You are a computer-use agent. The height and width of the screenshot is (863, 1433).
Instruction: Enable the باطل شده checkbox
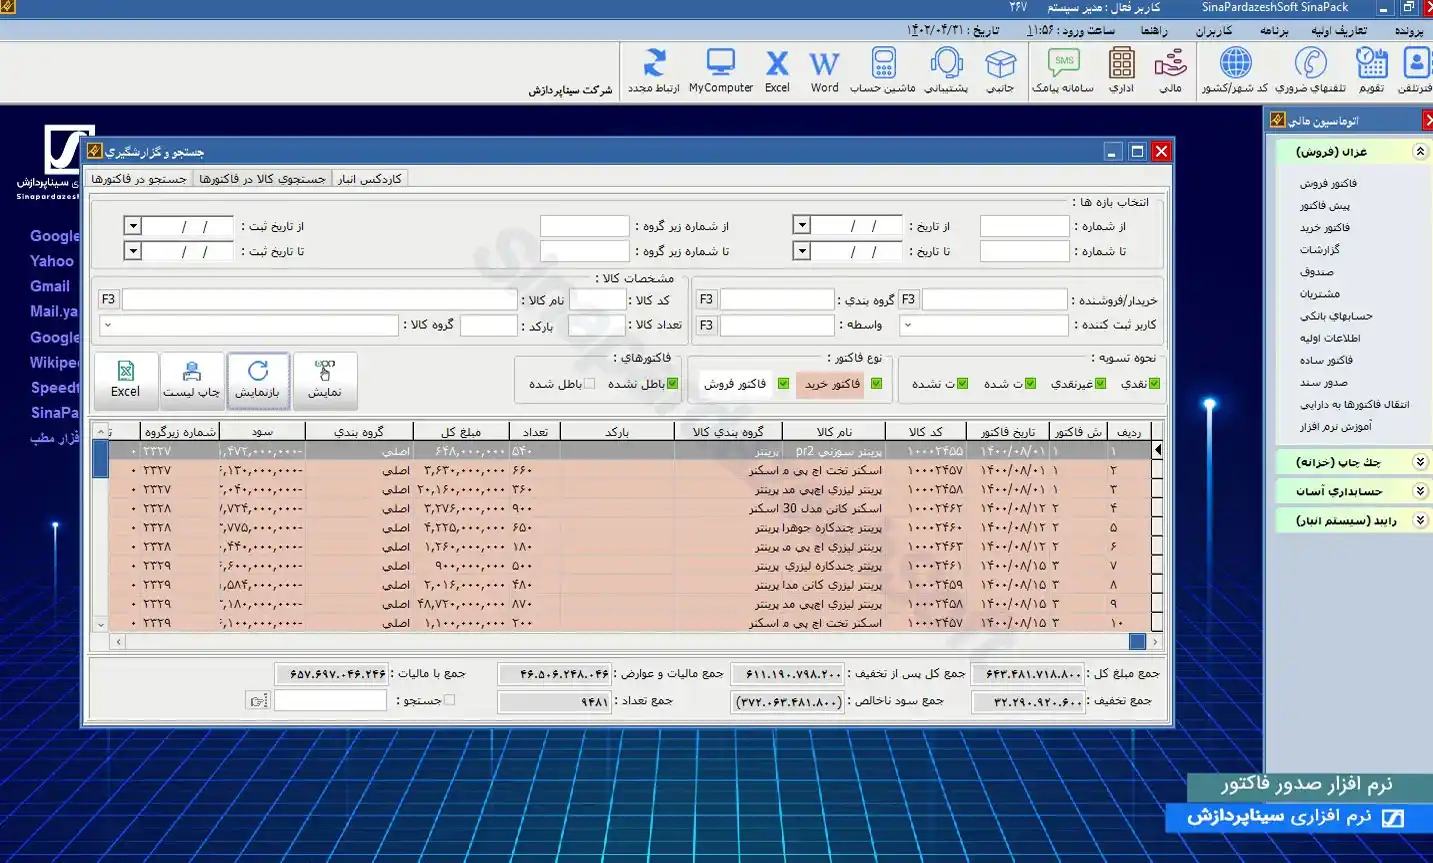coord(589,384)
